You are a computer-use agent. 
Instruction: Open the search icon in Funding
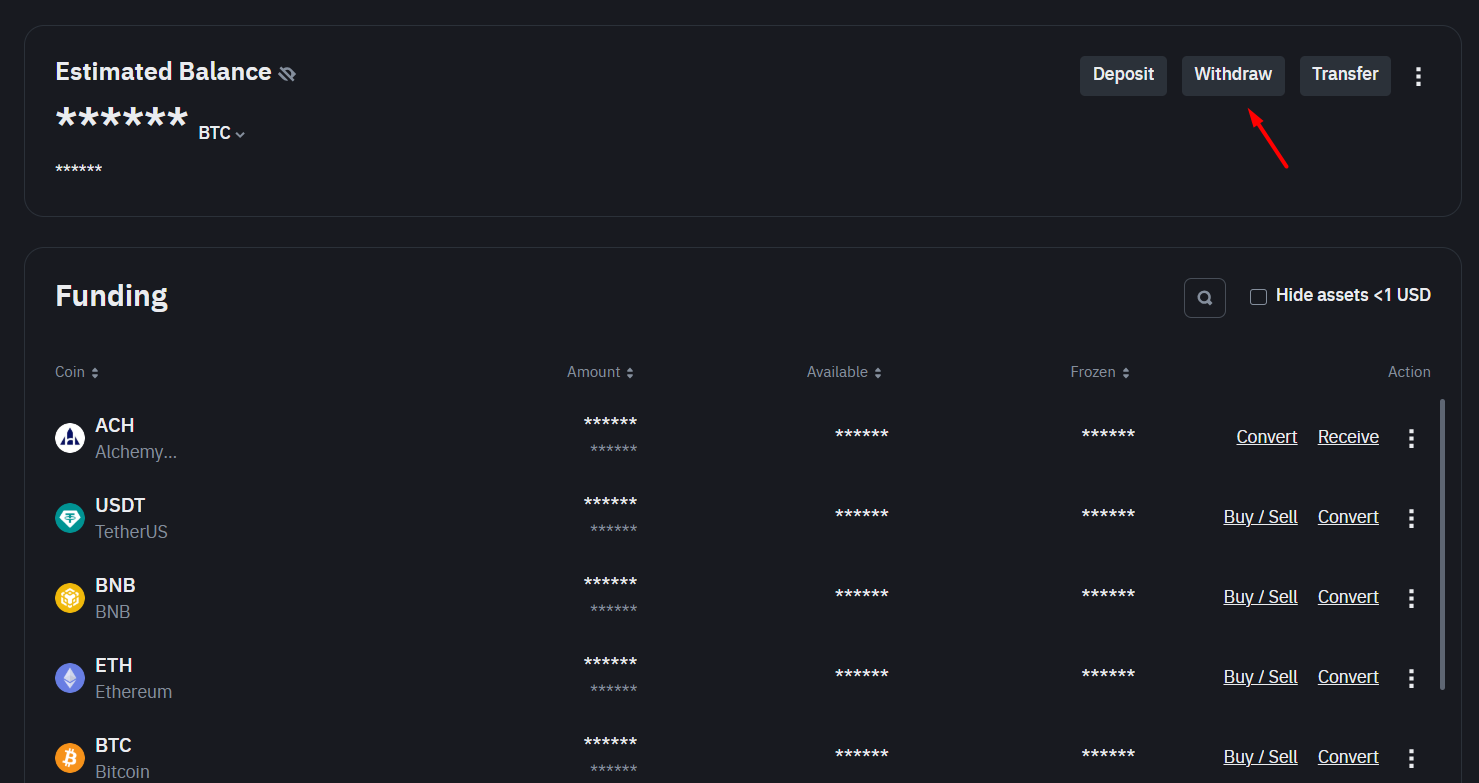point(1205,298)
